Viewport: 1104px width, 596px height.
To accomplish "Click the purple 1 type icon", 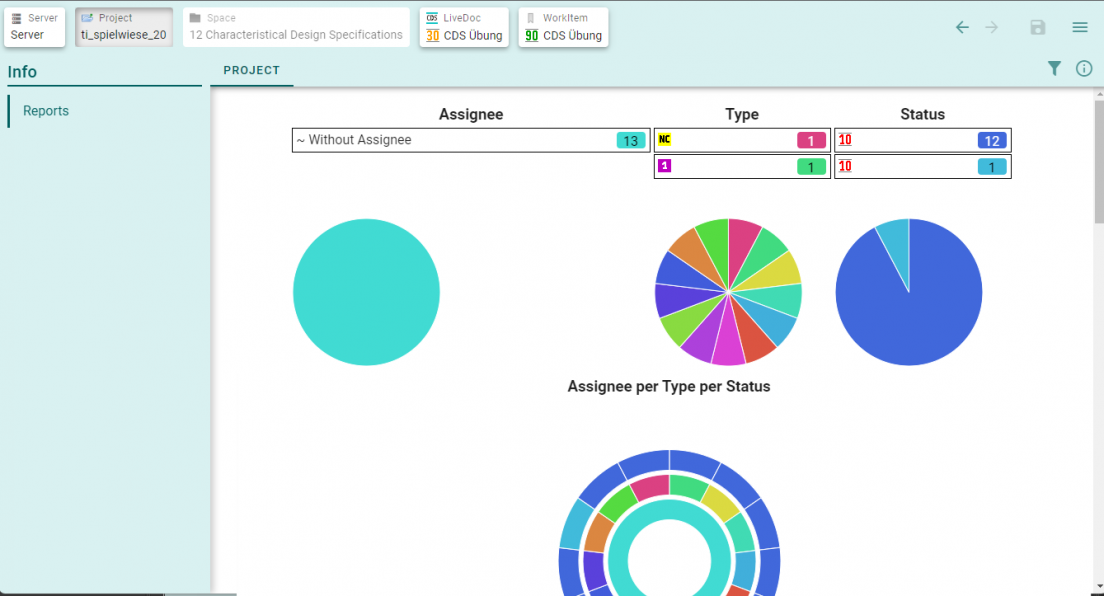I will [665, 166].
